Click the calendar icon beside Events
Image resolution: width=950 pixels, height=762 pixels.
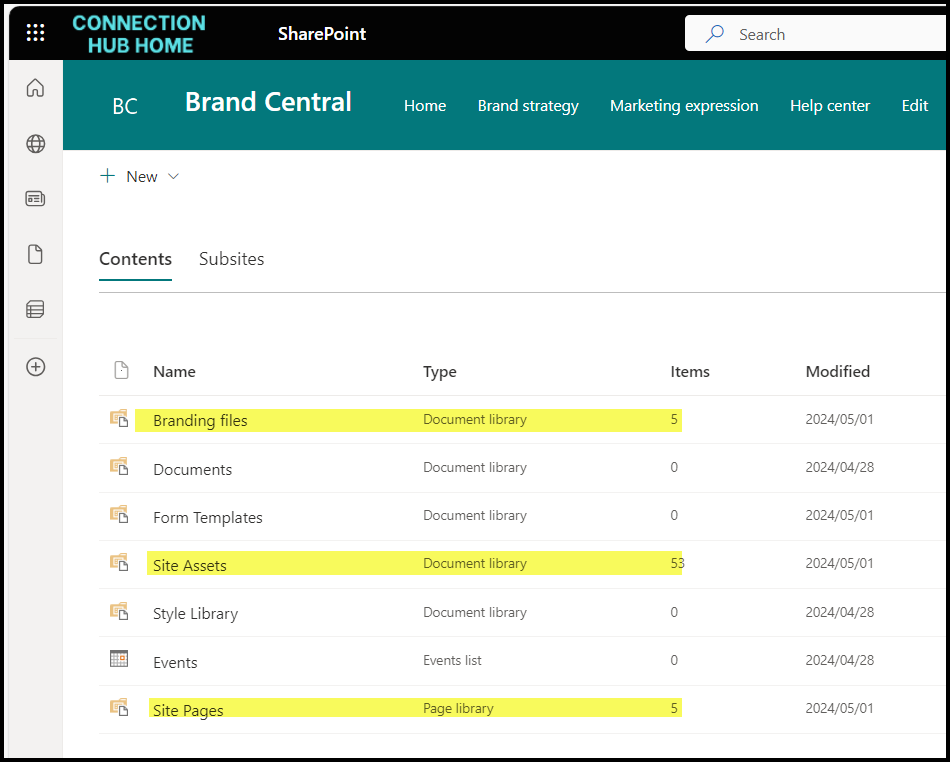[119, 658]
